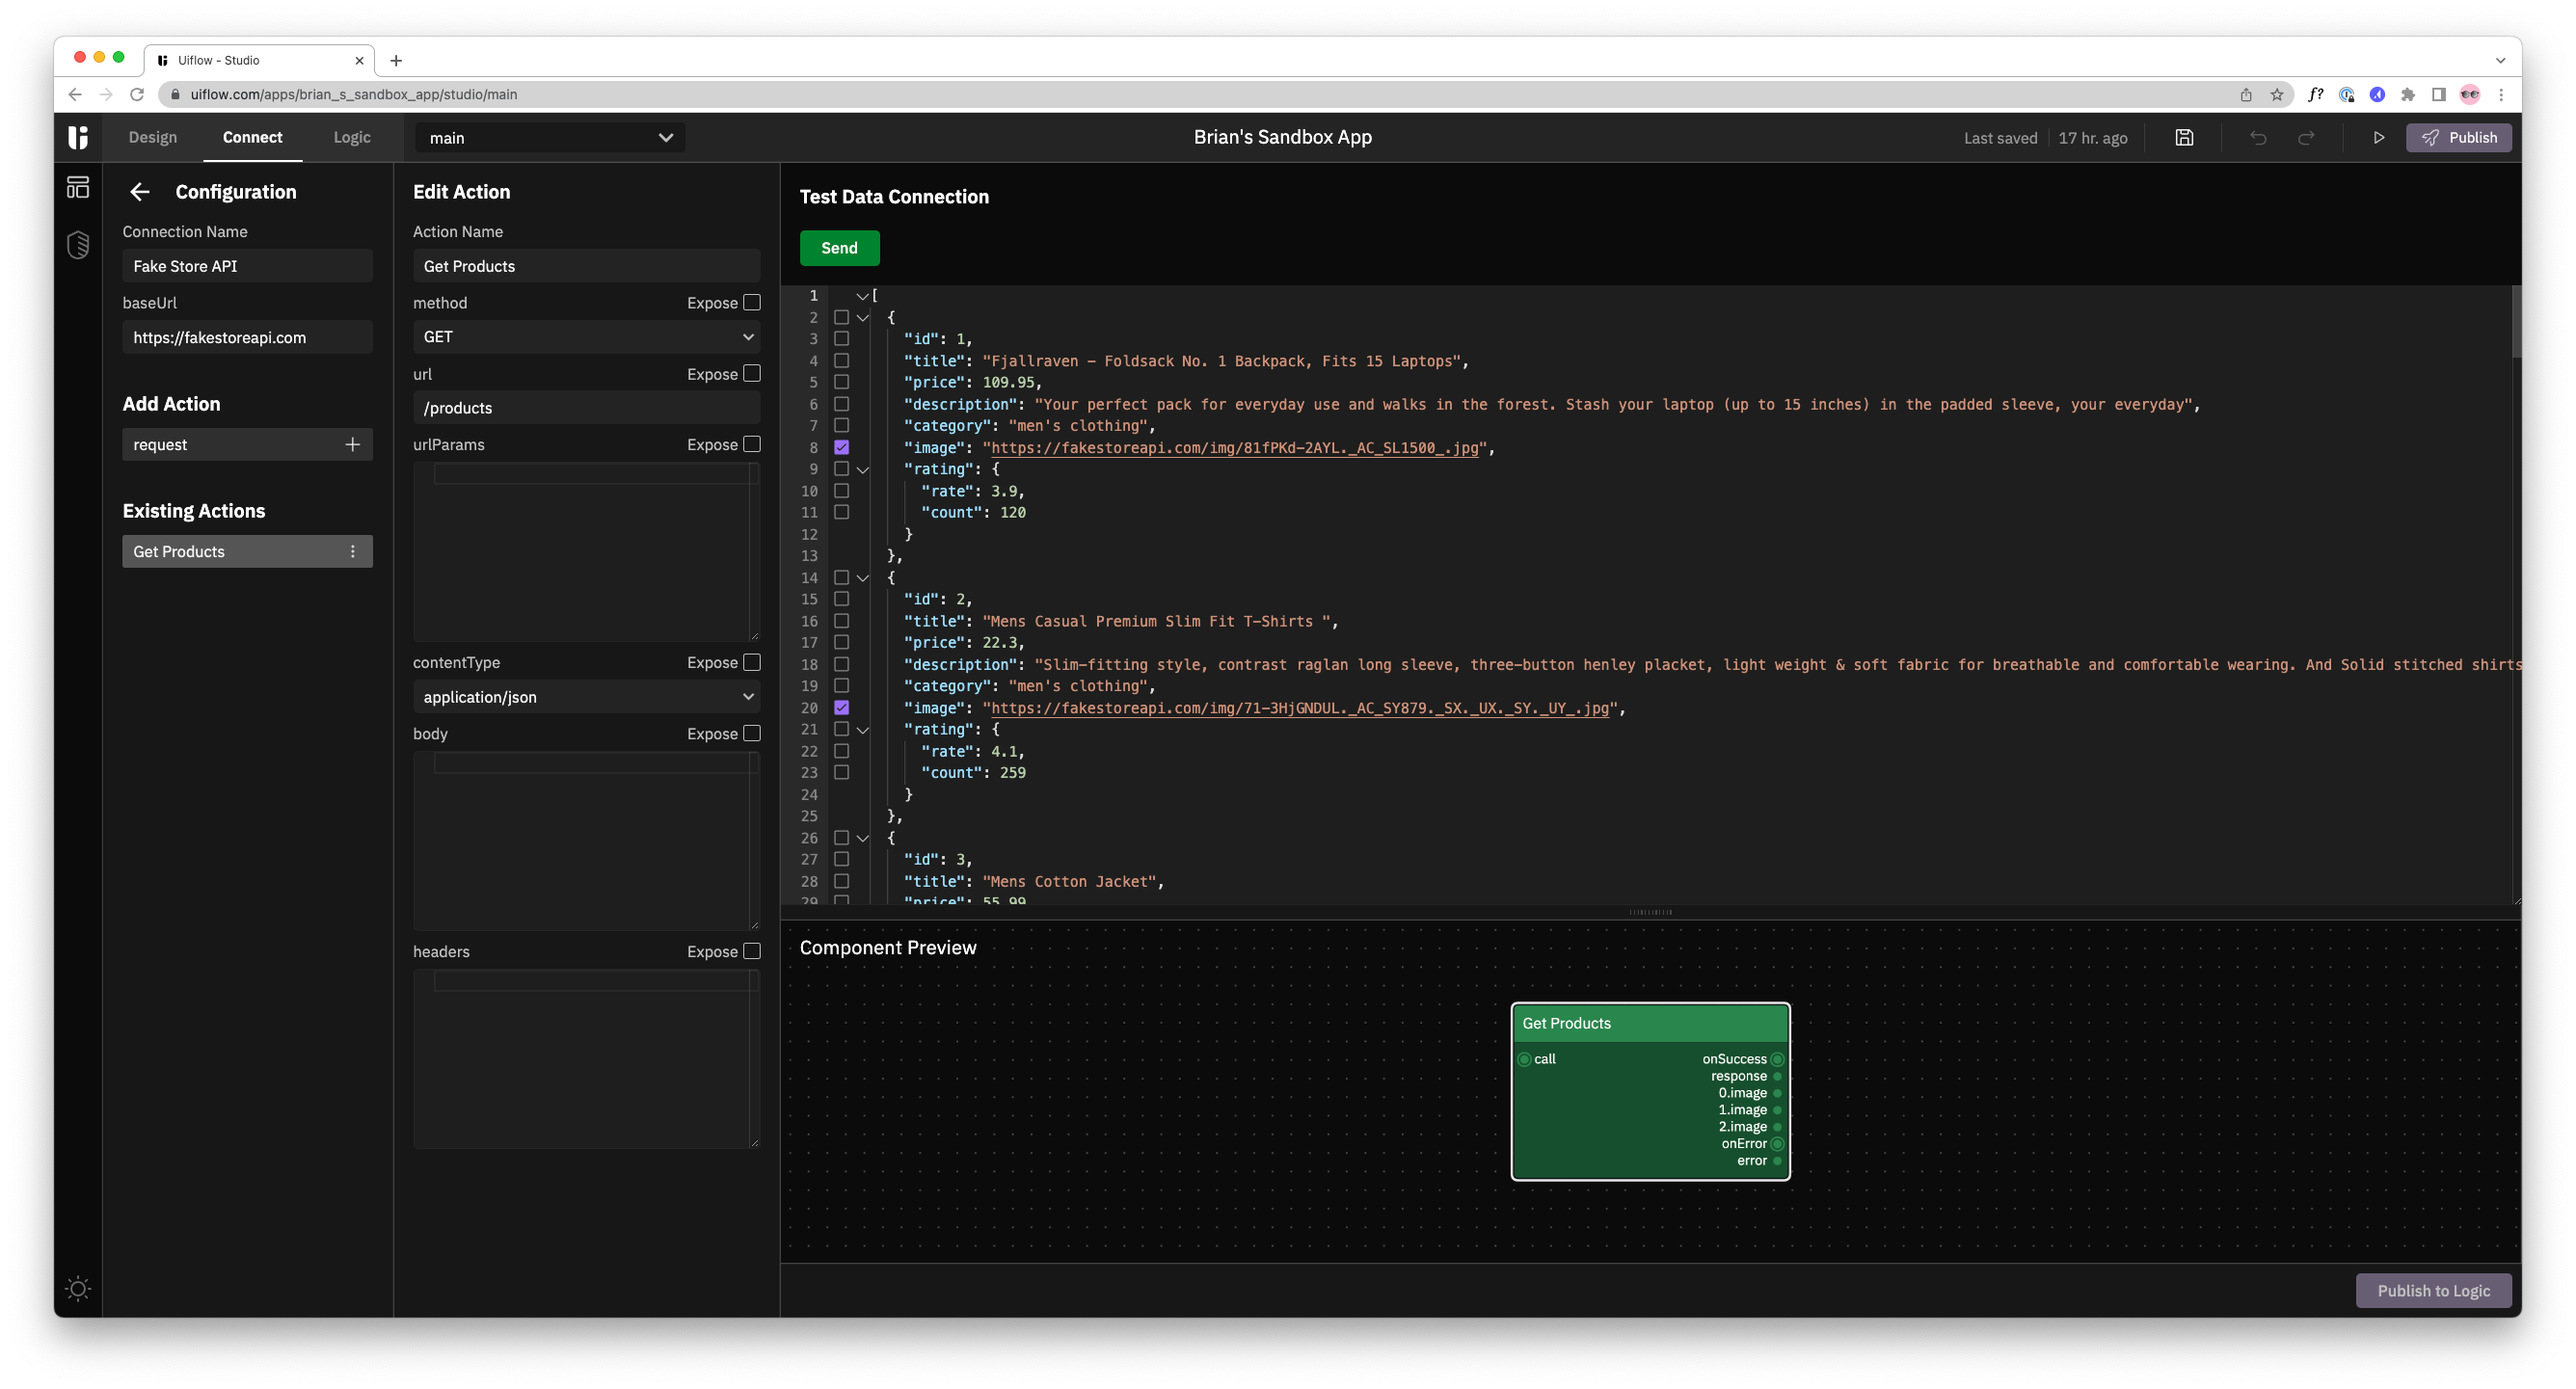Screen dimensions: 2576x1389
Task: Open the GET method dropdown
Action: click(x=587, y=336)
